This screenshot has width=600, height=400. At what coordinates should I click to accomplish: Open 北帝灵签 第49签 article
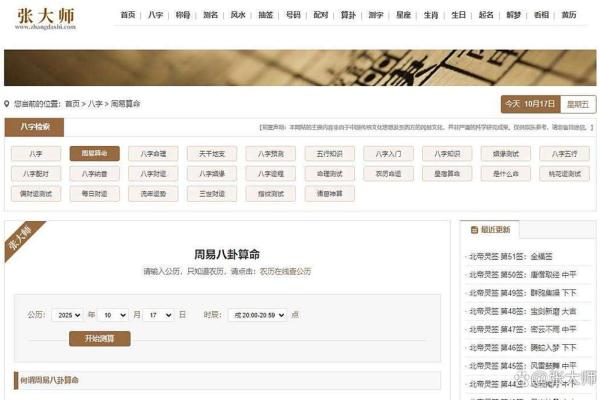point(523,293)
